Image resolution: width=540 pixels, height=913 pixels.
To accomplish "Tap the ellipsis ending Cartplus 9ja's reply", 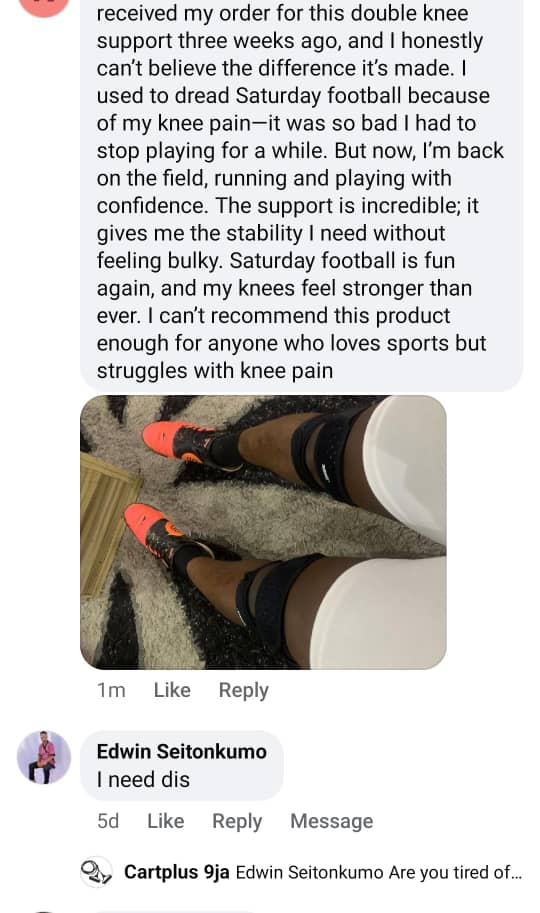I will (x=517, y=875).
